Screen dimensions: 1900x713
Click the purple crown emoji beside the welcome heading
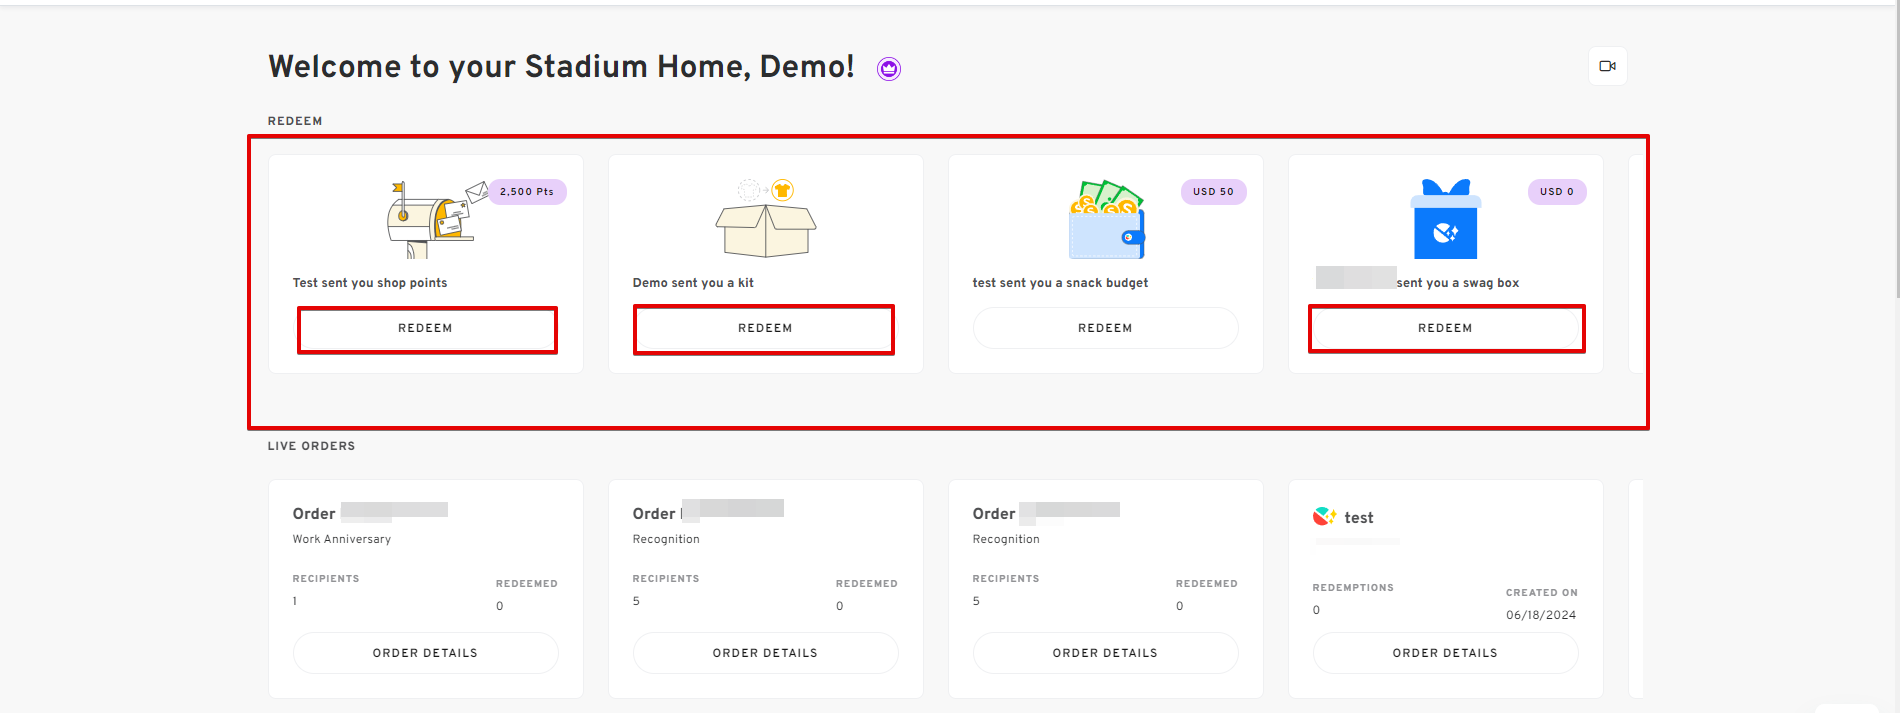tap(888, 67)
